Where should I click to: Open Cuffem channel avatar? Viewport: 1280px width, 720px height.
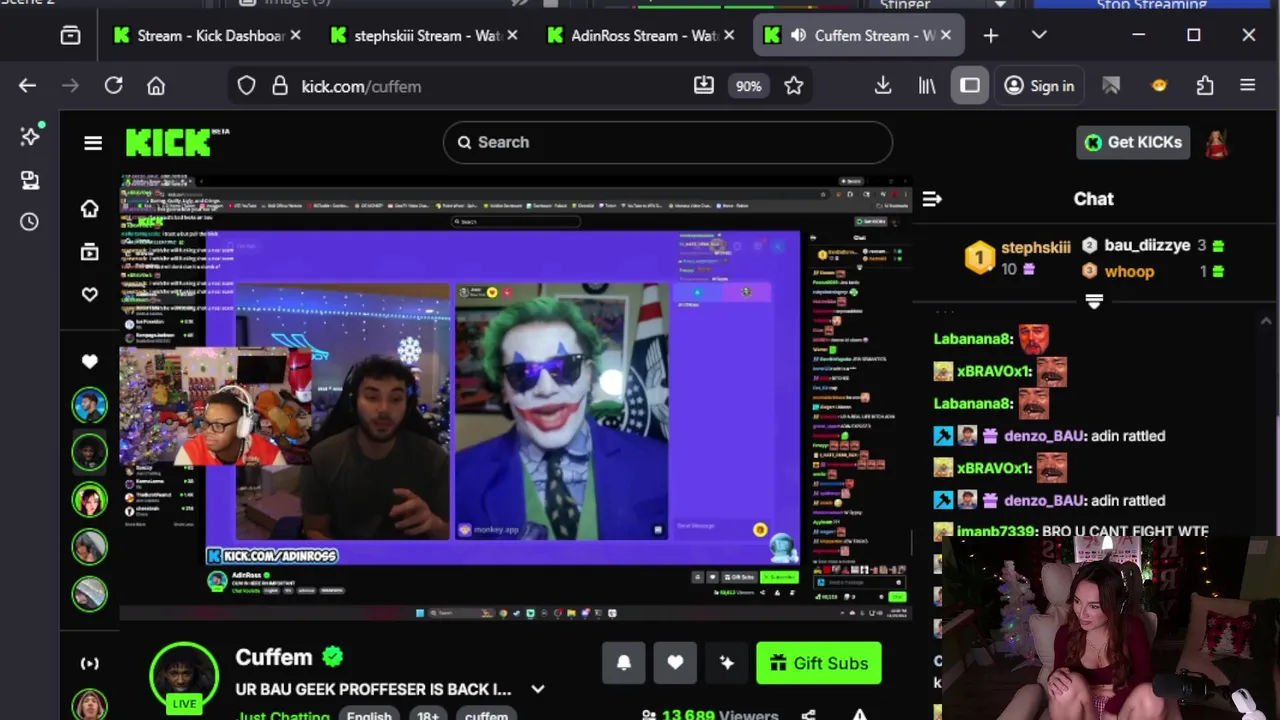pos(184,677)
